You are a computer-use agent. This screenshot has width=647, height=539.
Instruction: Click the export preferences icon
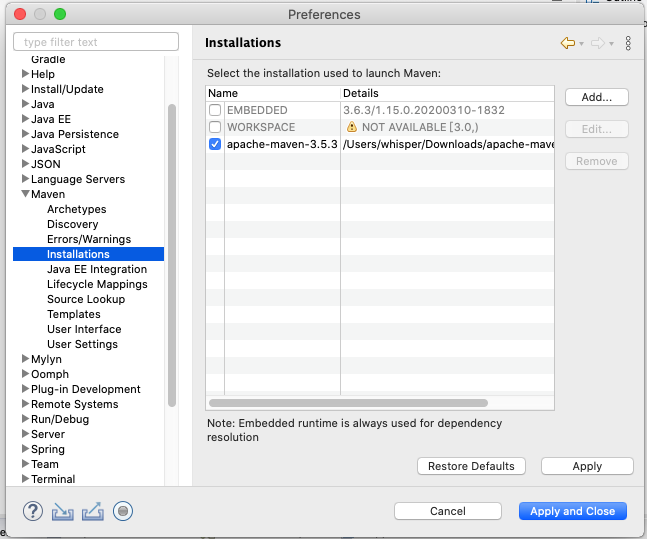(x=93, y=511)
